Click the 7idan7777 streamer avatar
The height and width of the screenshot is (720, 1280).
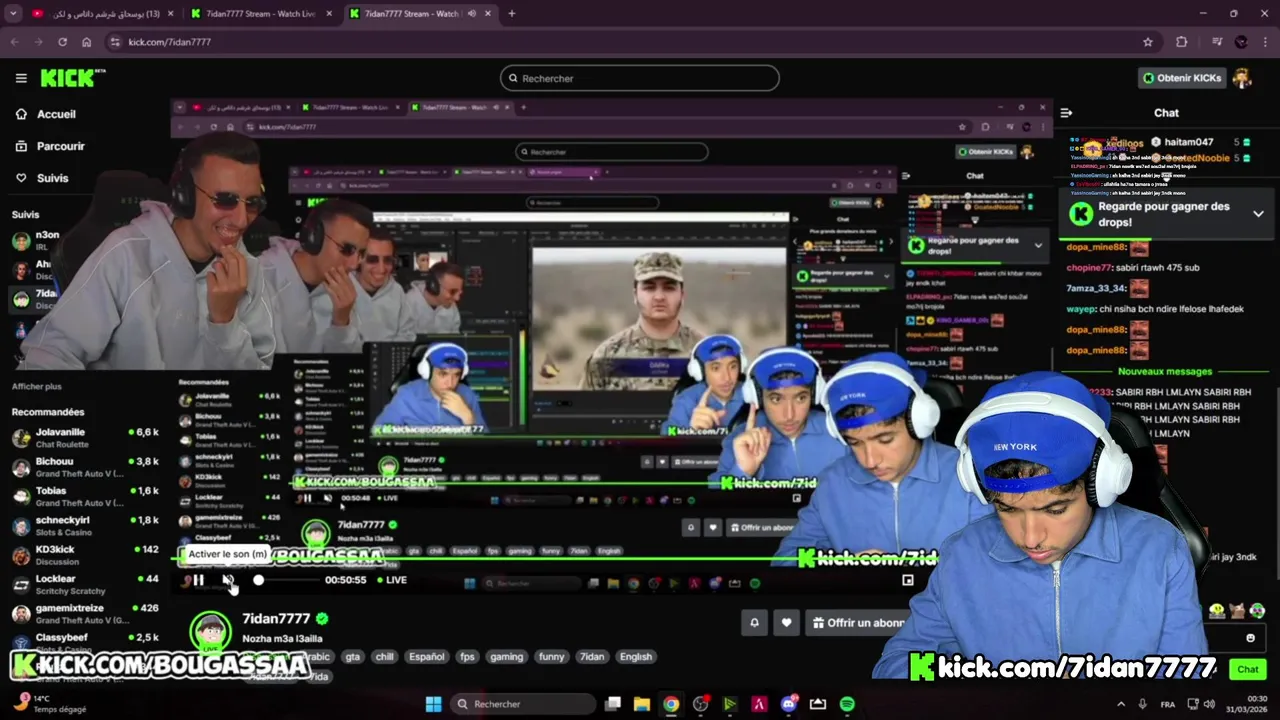(x=210, y=632)
